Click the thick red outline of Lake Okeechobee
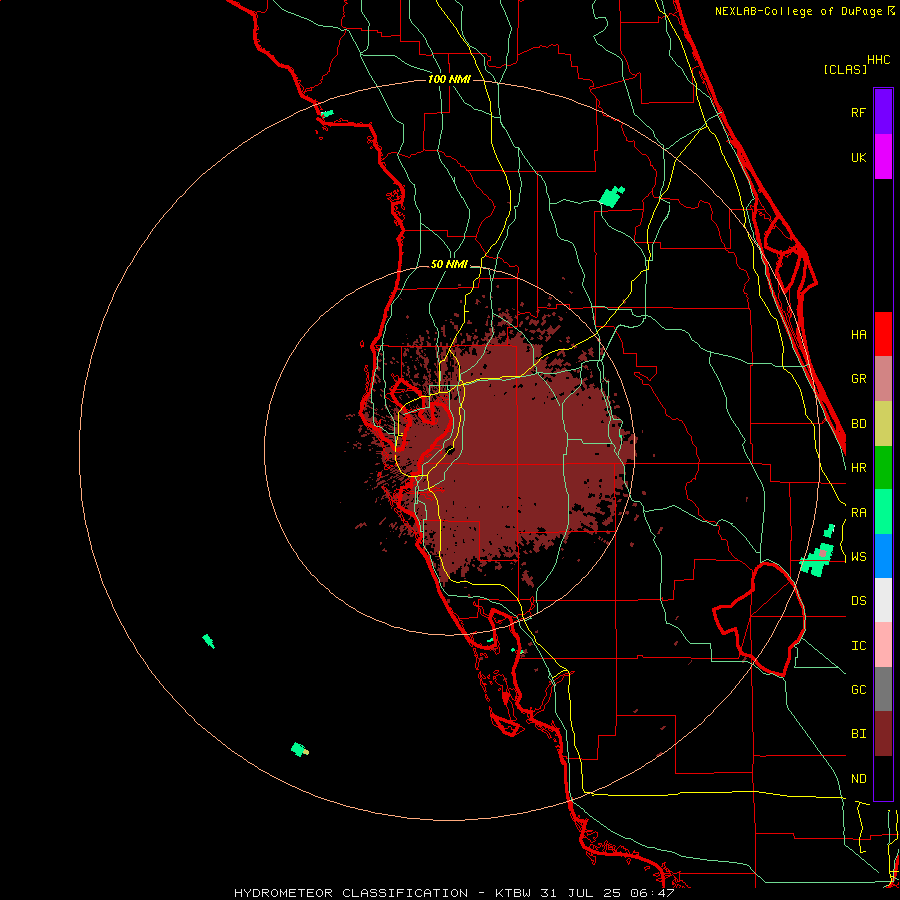 click(x=759, y=619)
